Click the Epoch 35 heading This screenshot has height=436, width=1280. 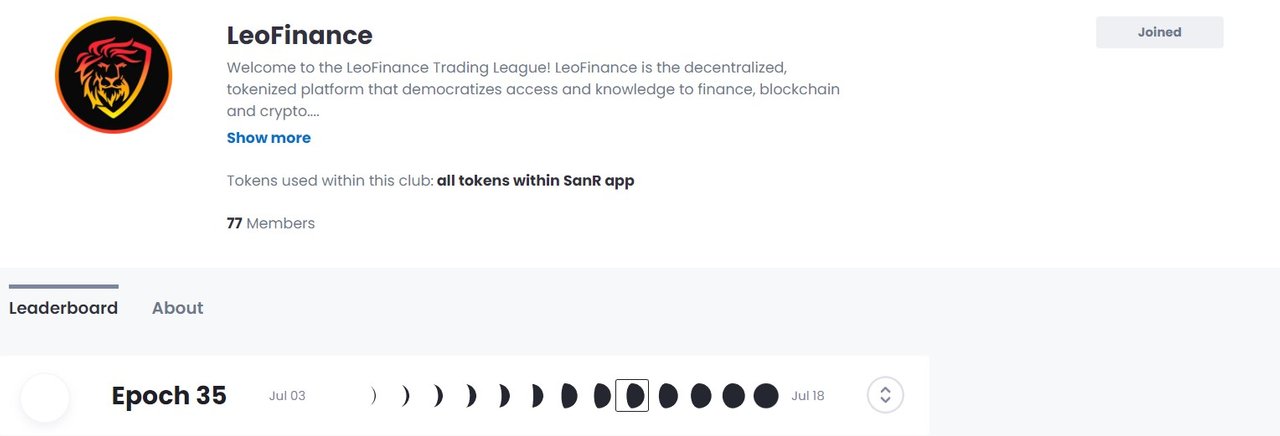tap(169, 396)
